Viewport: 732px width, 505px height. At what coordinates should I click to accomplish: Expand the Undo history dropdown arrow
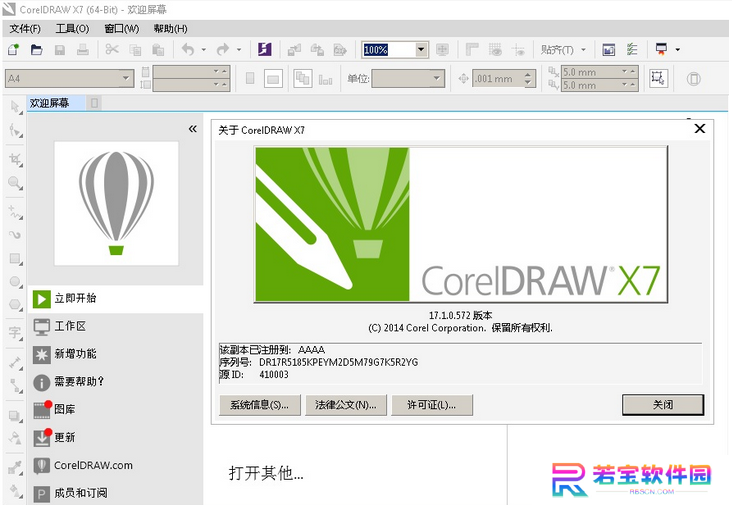[204, 49]
